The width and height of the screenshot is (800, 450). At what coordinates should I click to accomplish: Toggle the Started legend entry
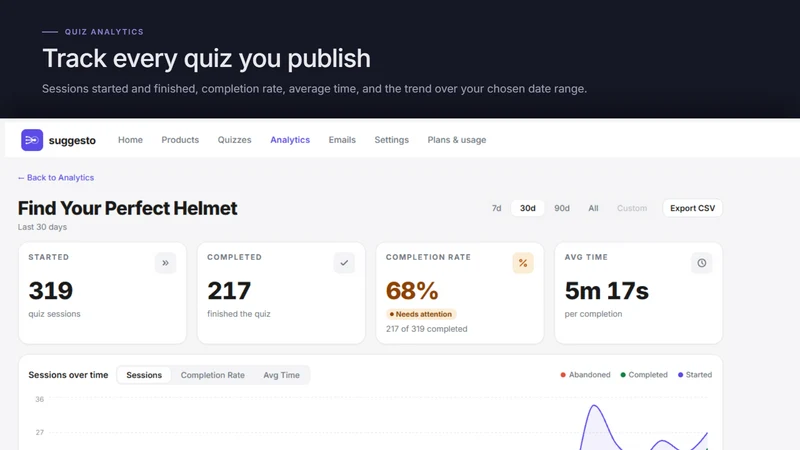pos(695,374)
